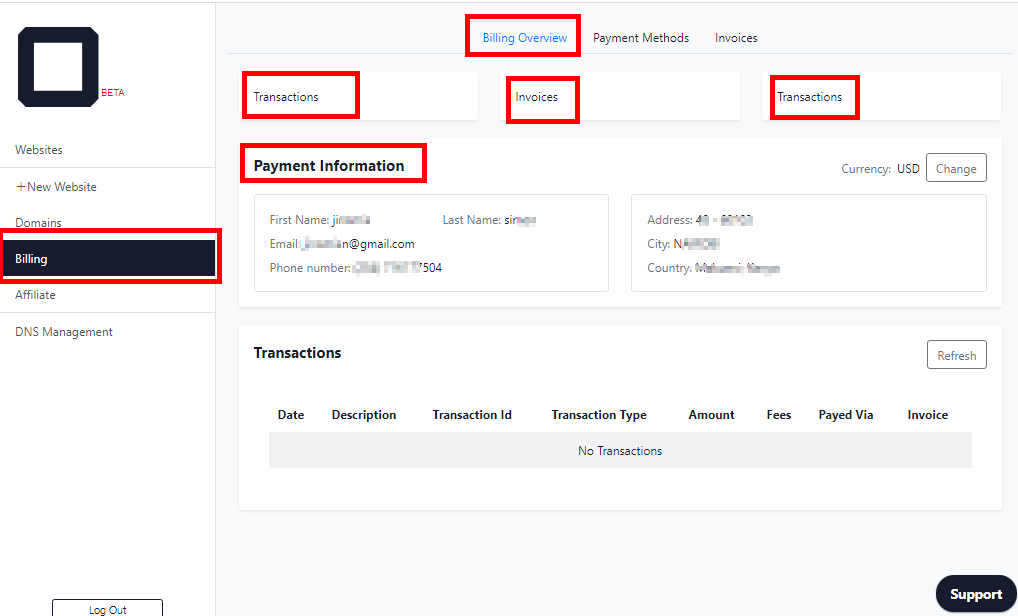
Task: Open the Websites sidebar item
Action: tap(39, 150)
